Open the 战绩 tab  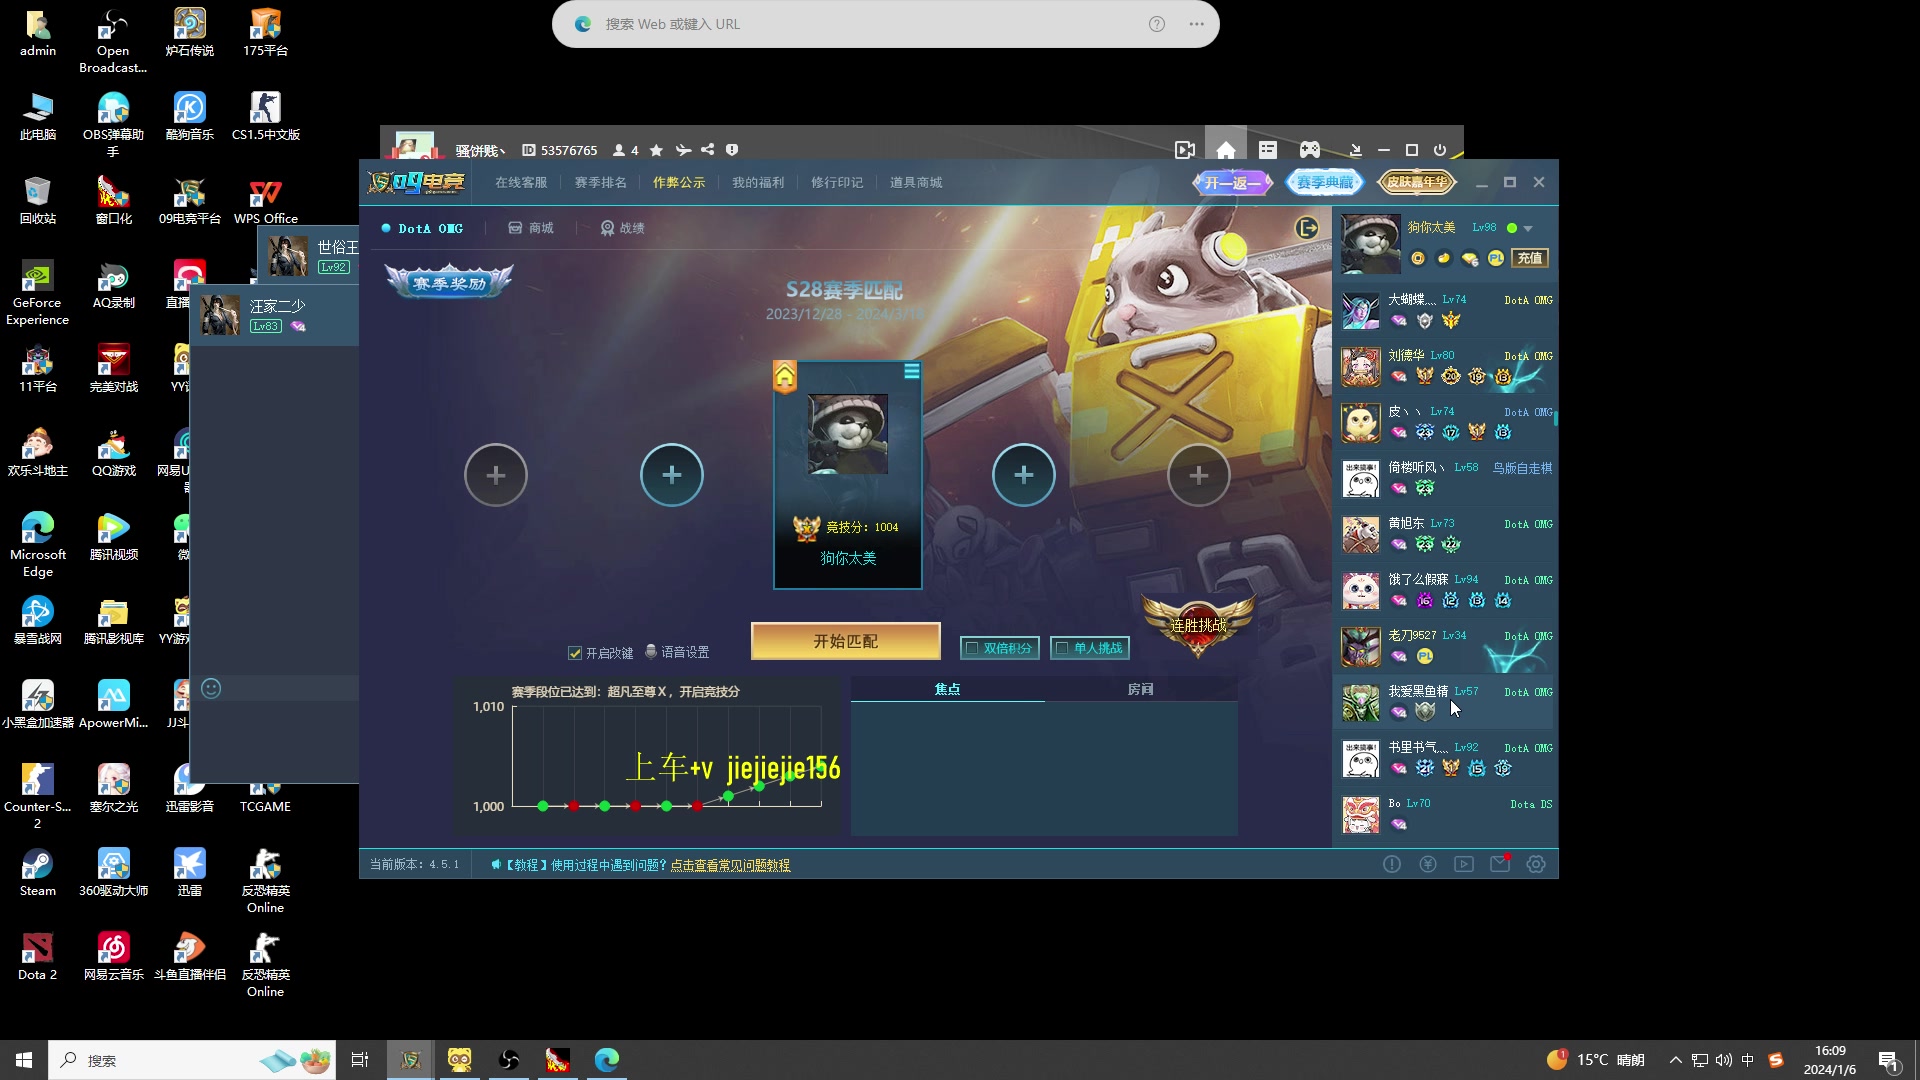tap(622, 228)
